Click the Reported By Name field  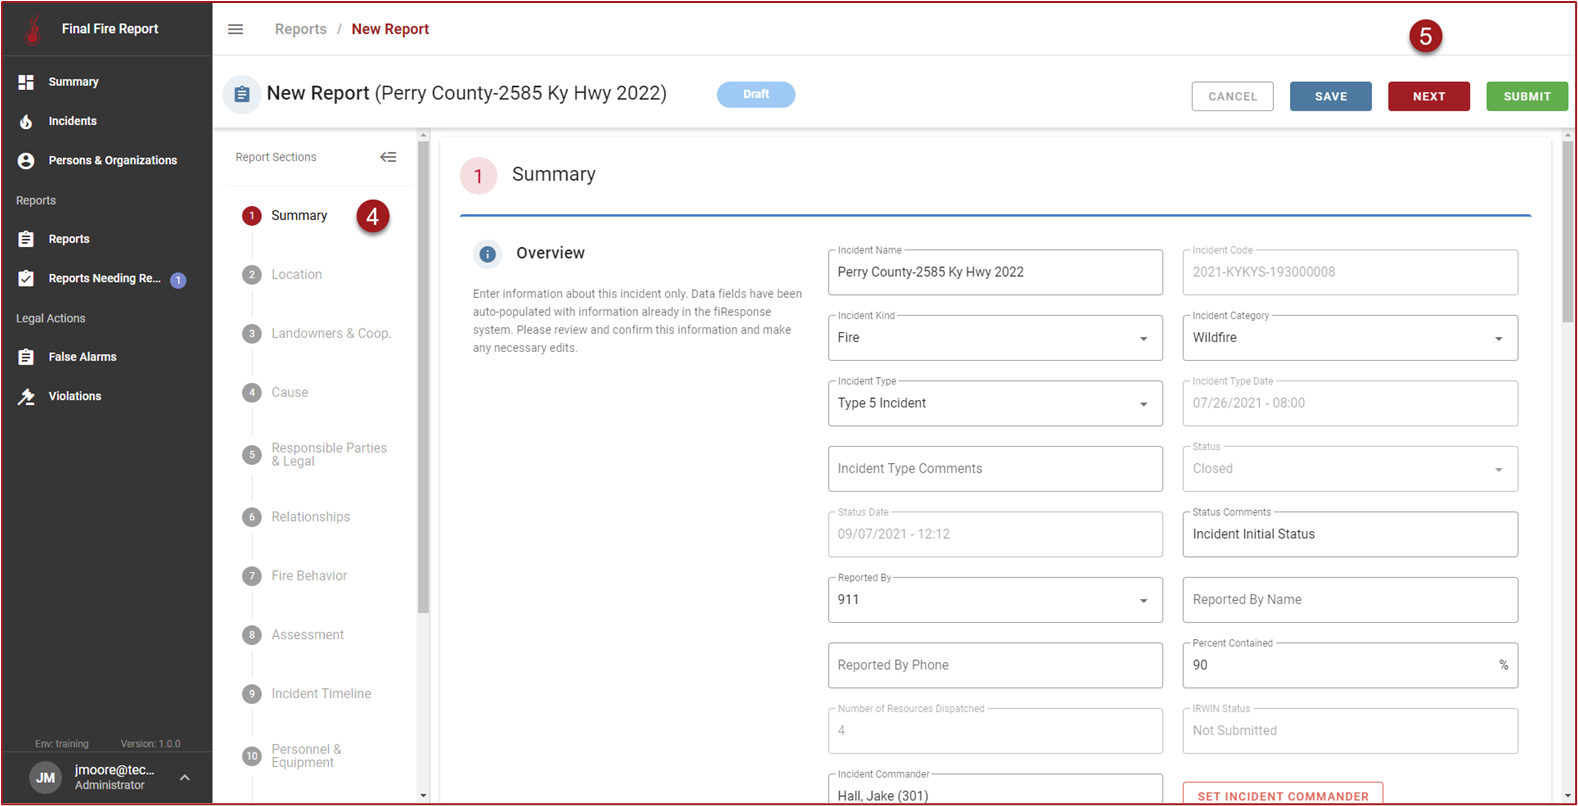[1350, 600]
